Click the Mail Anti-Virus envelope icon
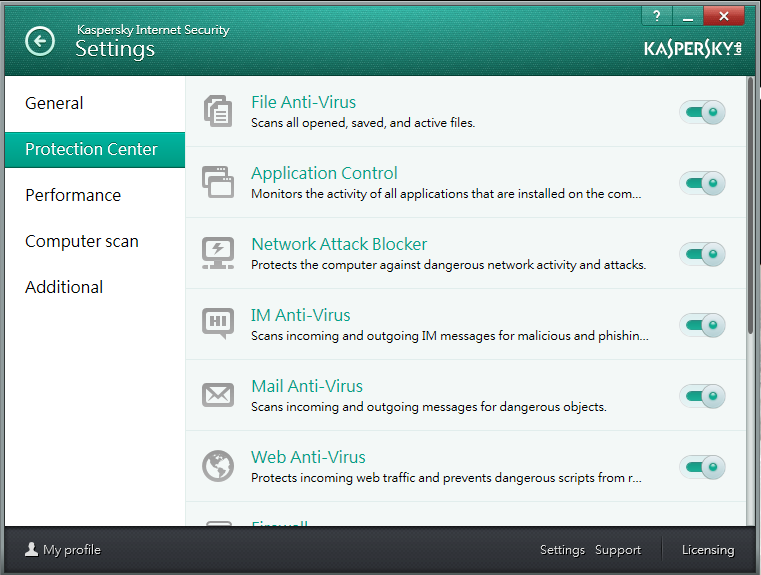This screenshot has height=575, width=761. pos(217,395)
